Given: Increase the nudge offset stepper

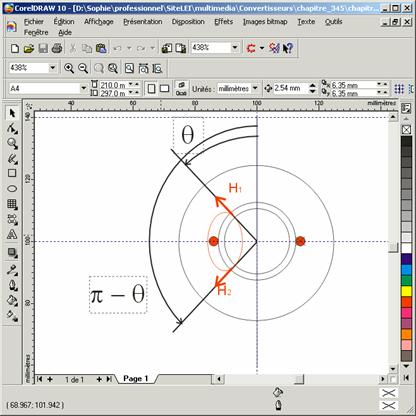Looking at the screenshot, I should (312, 86).
